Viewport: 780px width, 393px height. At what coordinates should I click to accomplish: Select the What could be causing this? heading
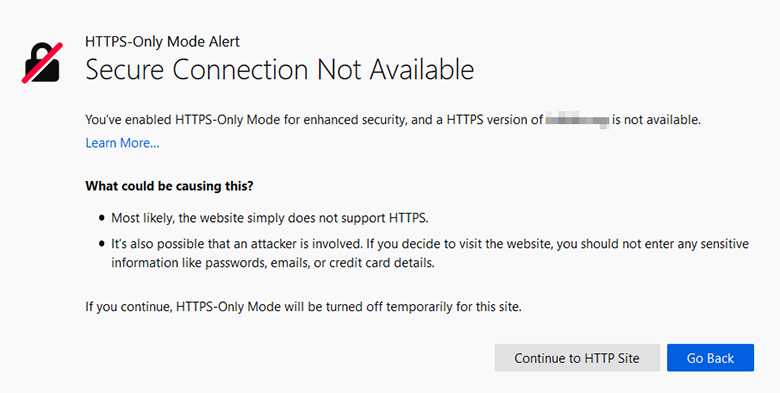point(169,186)
